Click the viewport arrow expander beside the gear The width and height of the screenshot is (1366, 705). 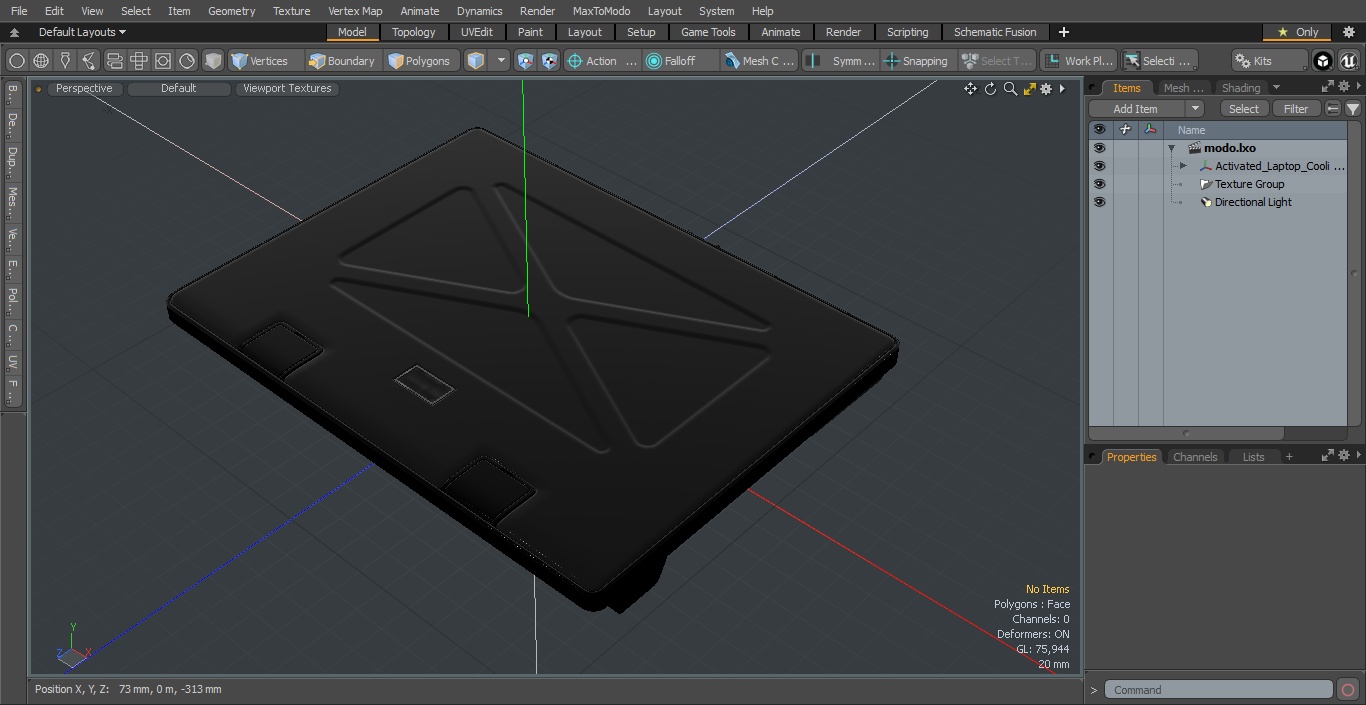1062,89
